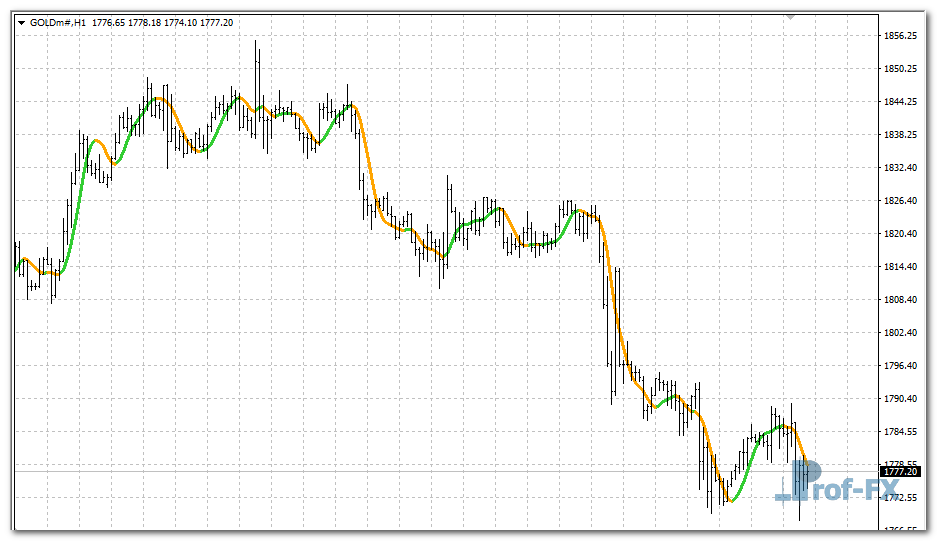
Task: Click the 1784.55 price scale label
Action: pos(901,432)
